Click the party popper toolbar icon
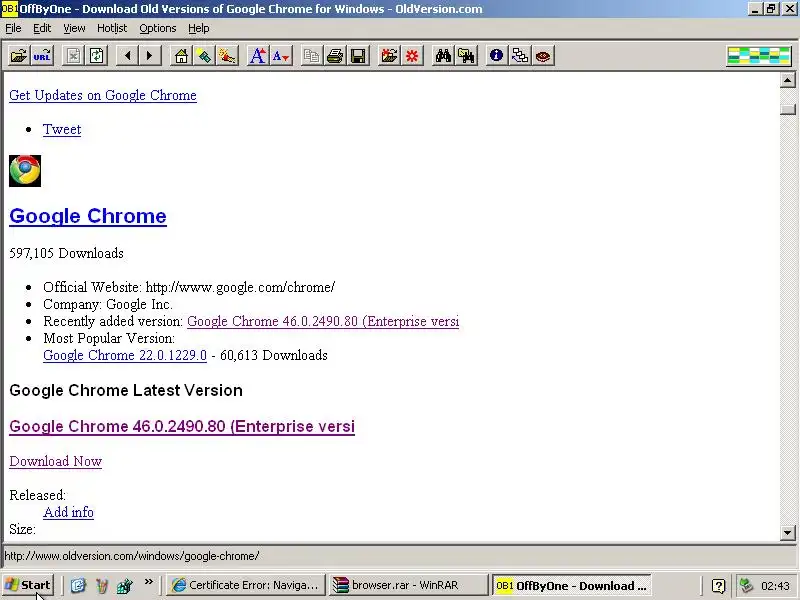 (227, 56)
